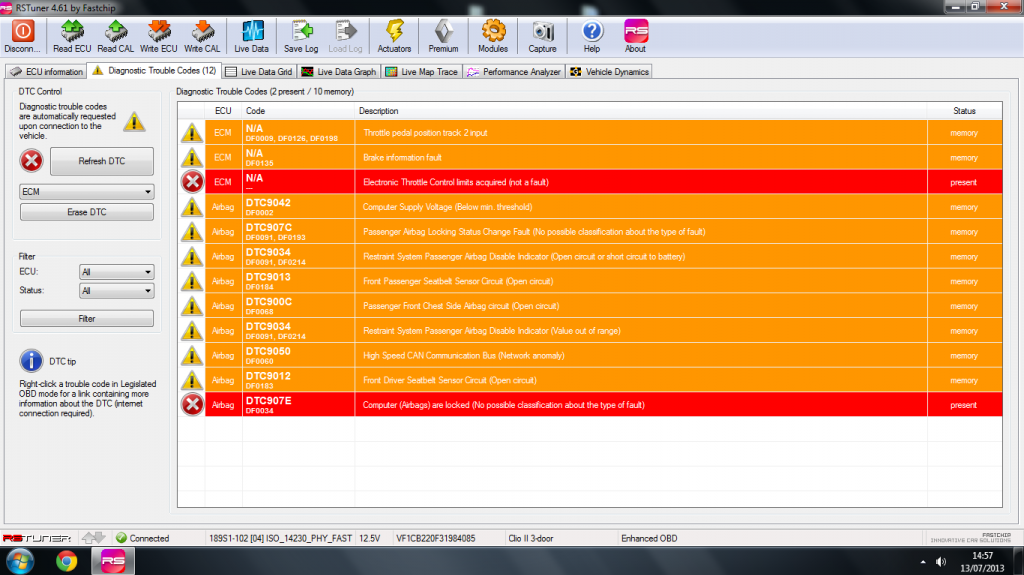
Task: Open the Windows Start menu
Action: (20, 561)
